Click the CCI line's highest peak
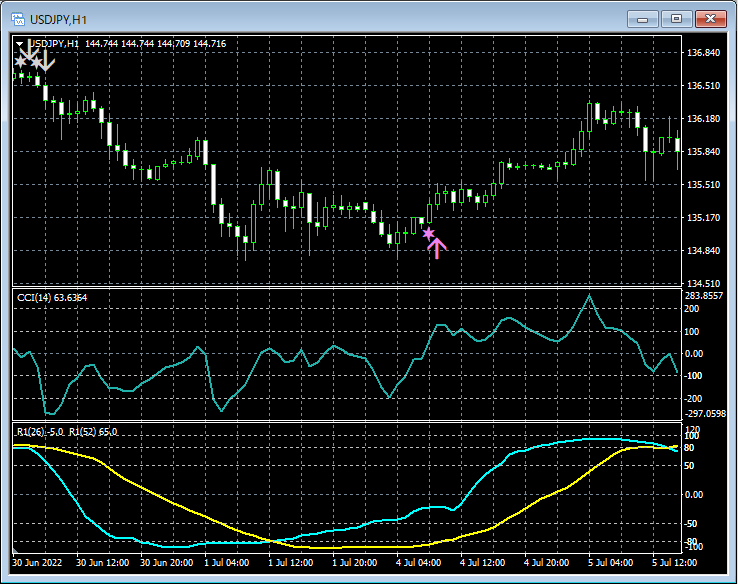739x584 pixels. point(589,296)
